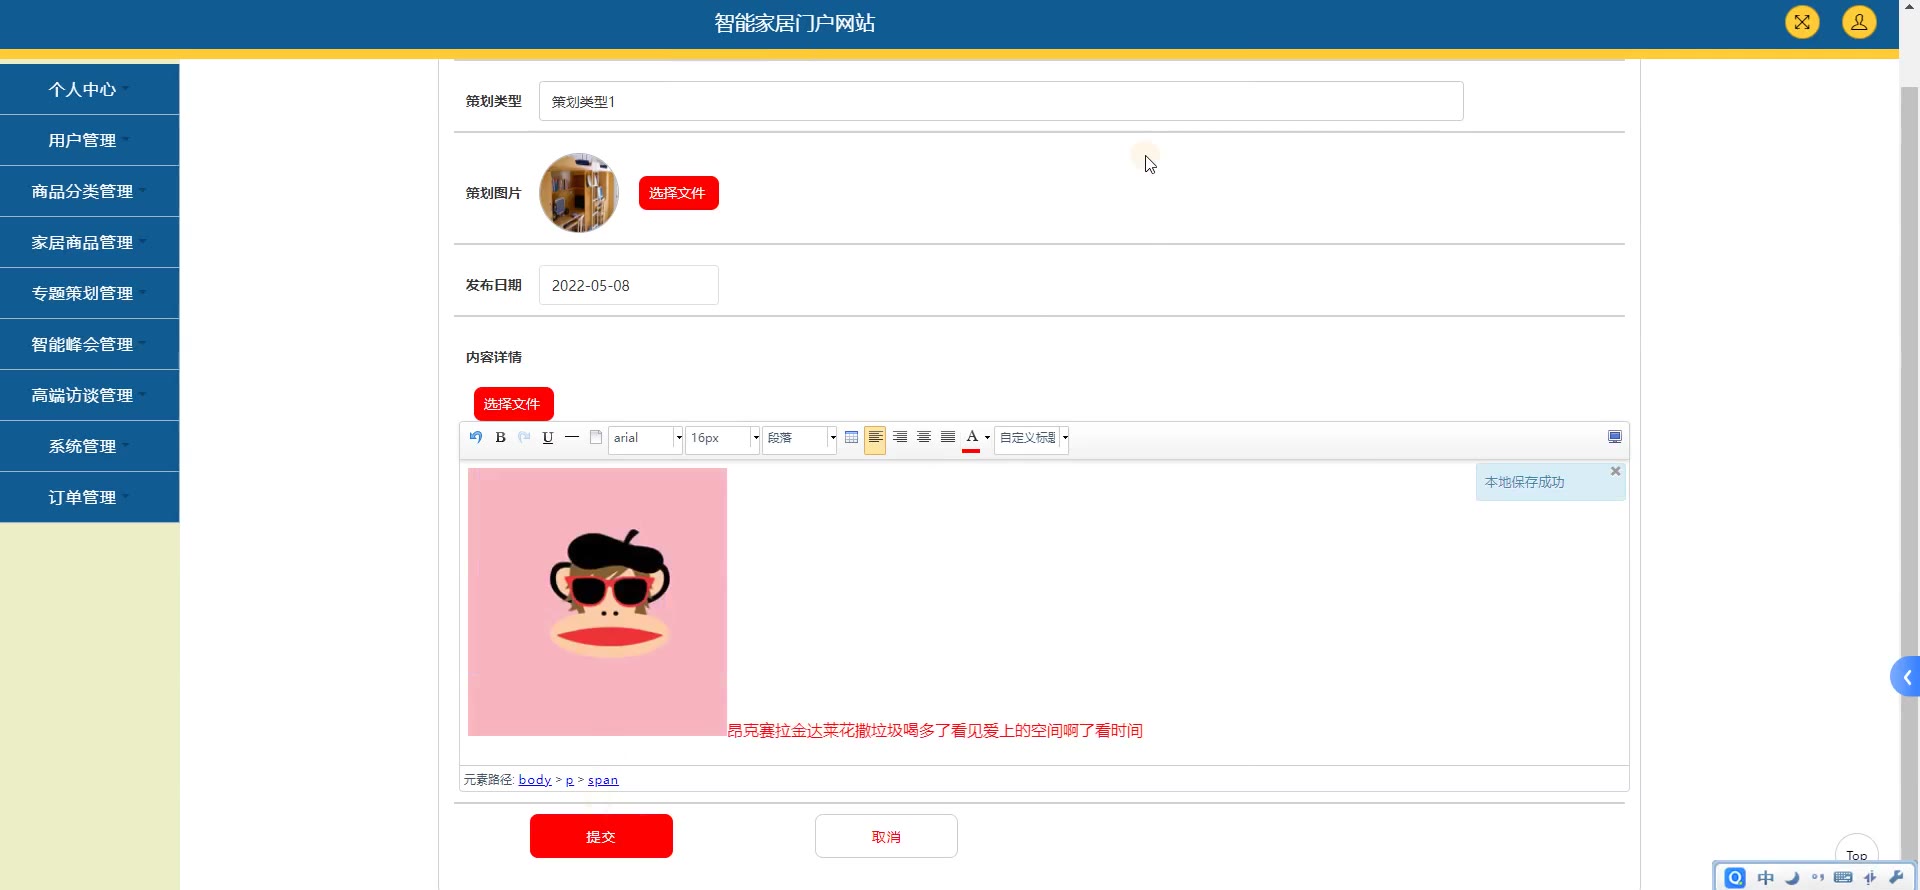The image size is (1920, 890).
Task: Toggle the moon half-width mode icon
Action: [x=1792, y=877]
